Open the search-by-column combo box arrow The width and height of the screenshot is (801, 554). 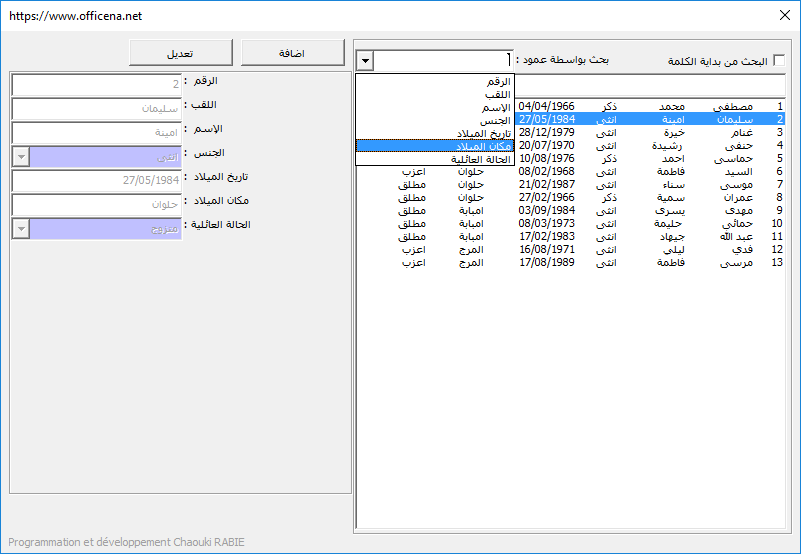click(x=365, y=61)
